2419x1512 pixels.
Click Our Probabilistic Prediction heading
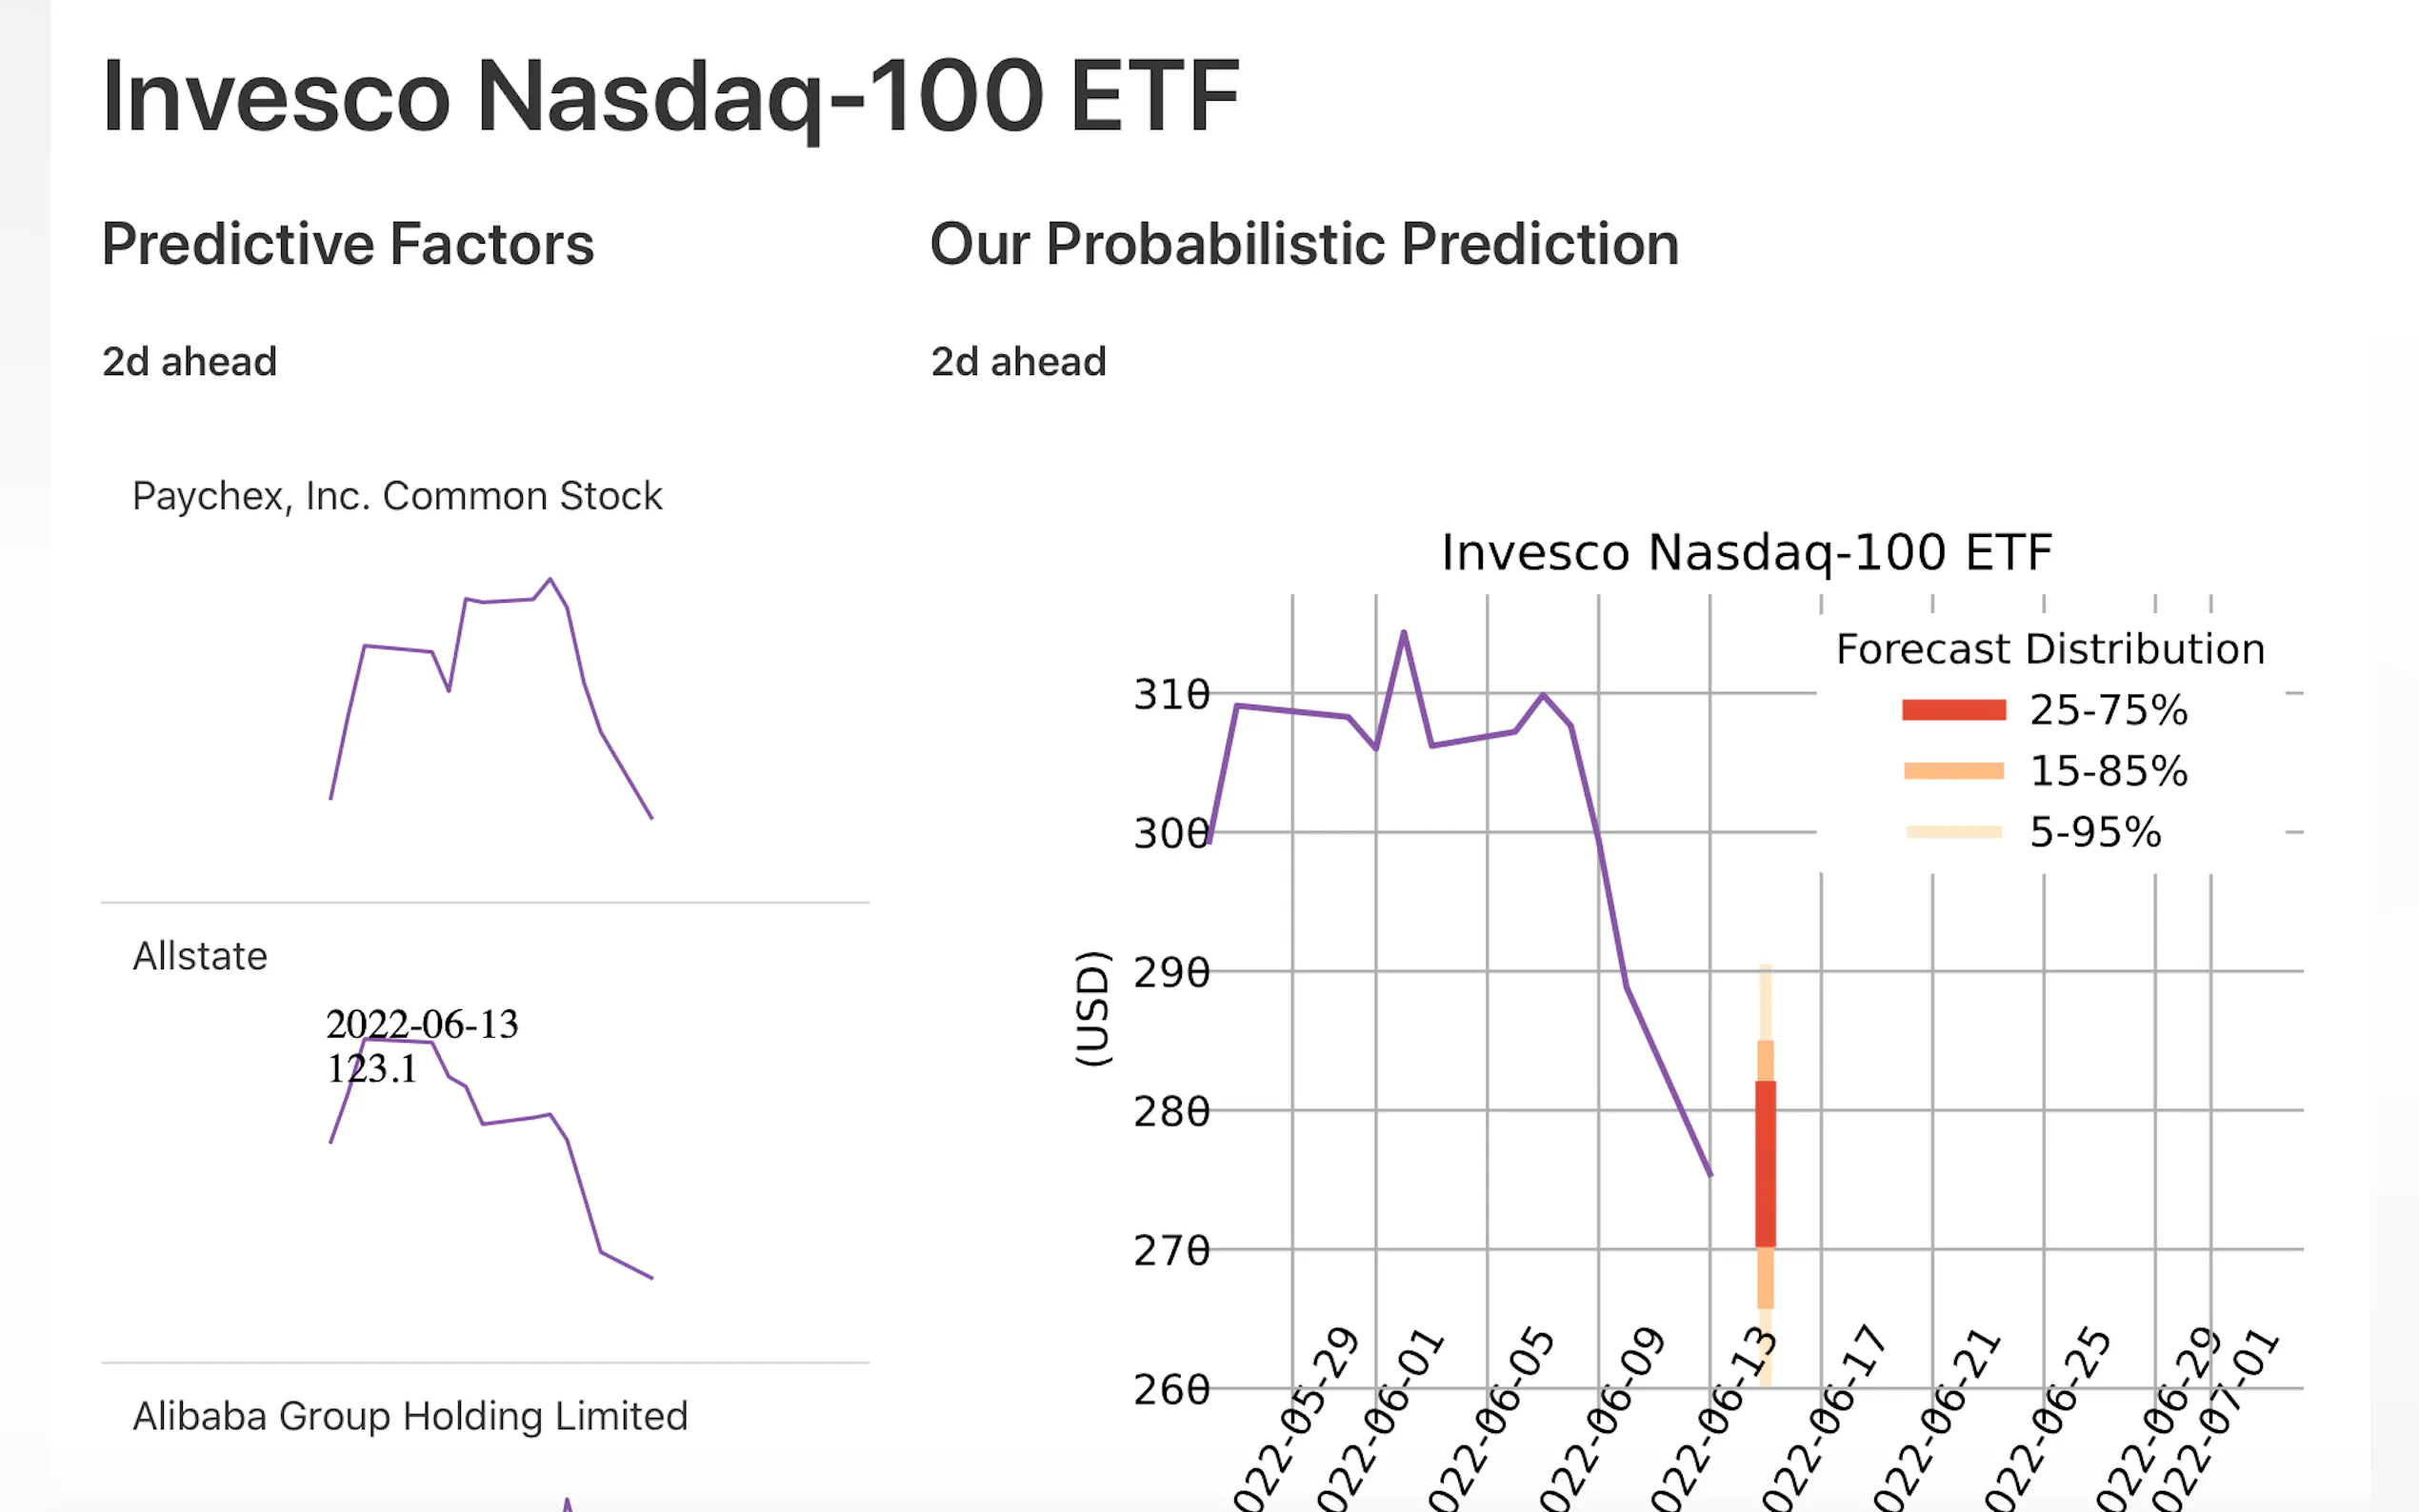[1304, 244]
